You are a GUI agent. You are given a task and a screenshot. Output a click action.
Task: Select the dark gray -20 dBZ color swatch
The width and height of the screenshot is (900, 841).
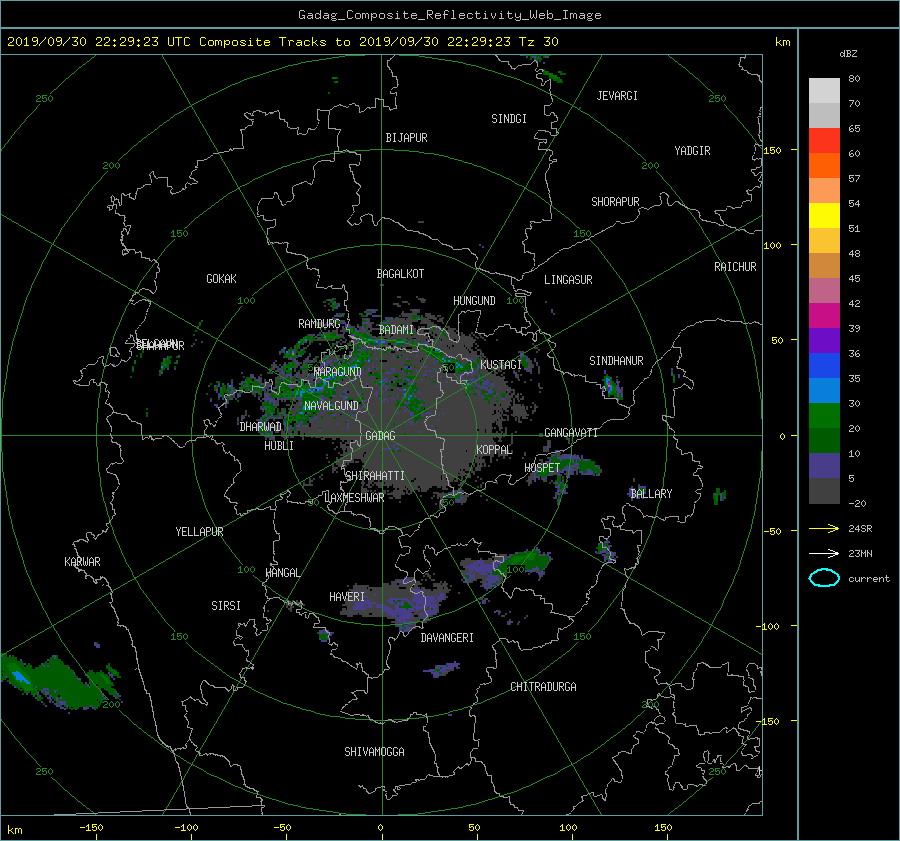click(824, 490)
